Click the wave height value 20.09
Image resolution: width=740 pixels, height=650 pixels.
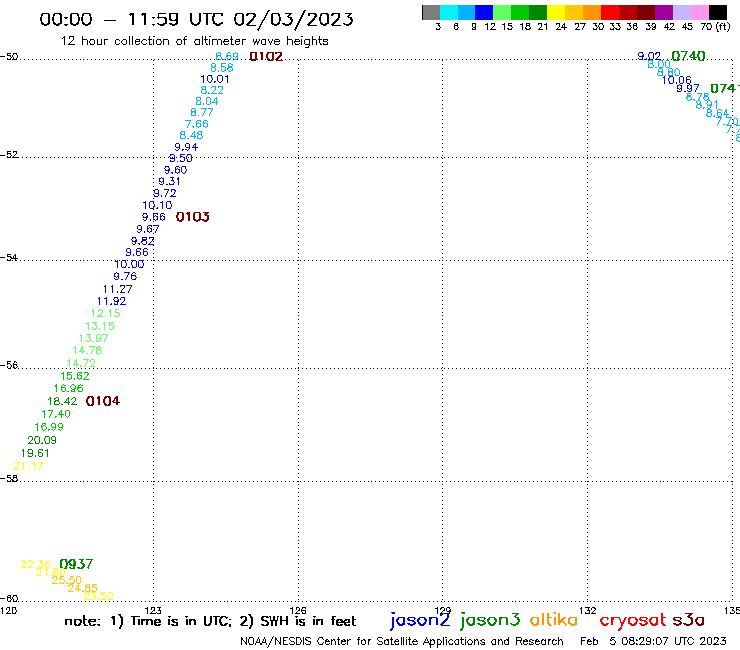pos(42,440)
